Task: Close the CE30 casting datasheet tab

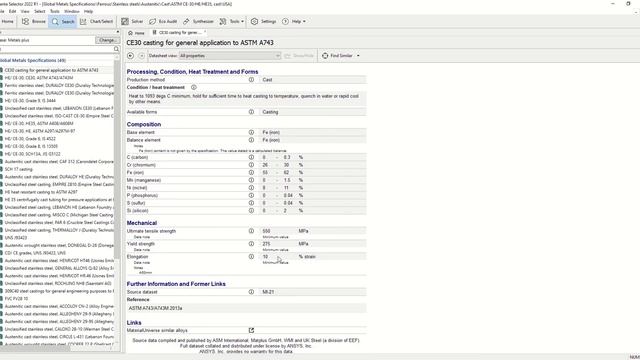Action: 205,32
